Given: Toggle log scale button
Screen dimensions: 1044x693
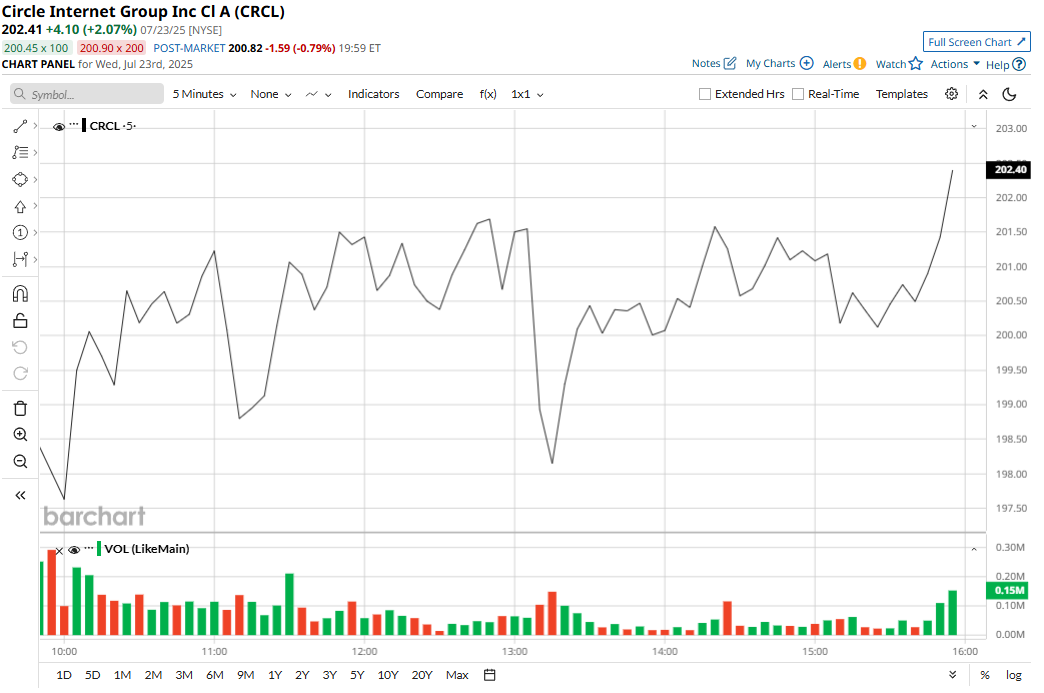Looking at the screenshot, I should click(x=1013, y=675).
